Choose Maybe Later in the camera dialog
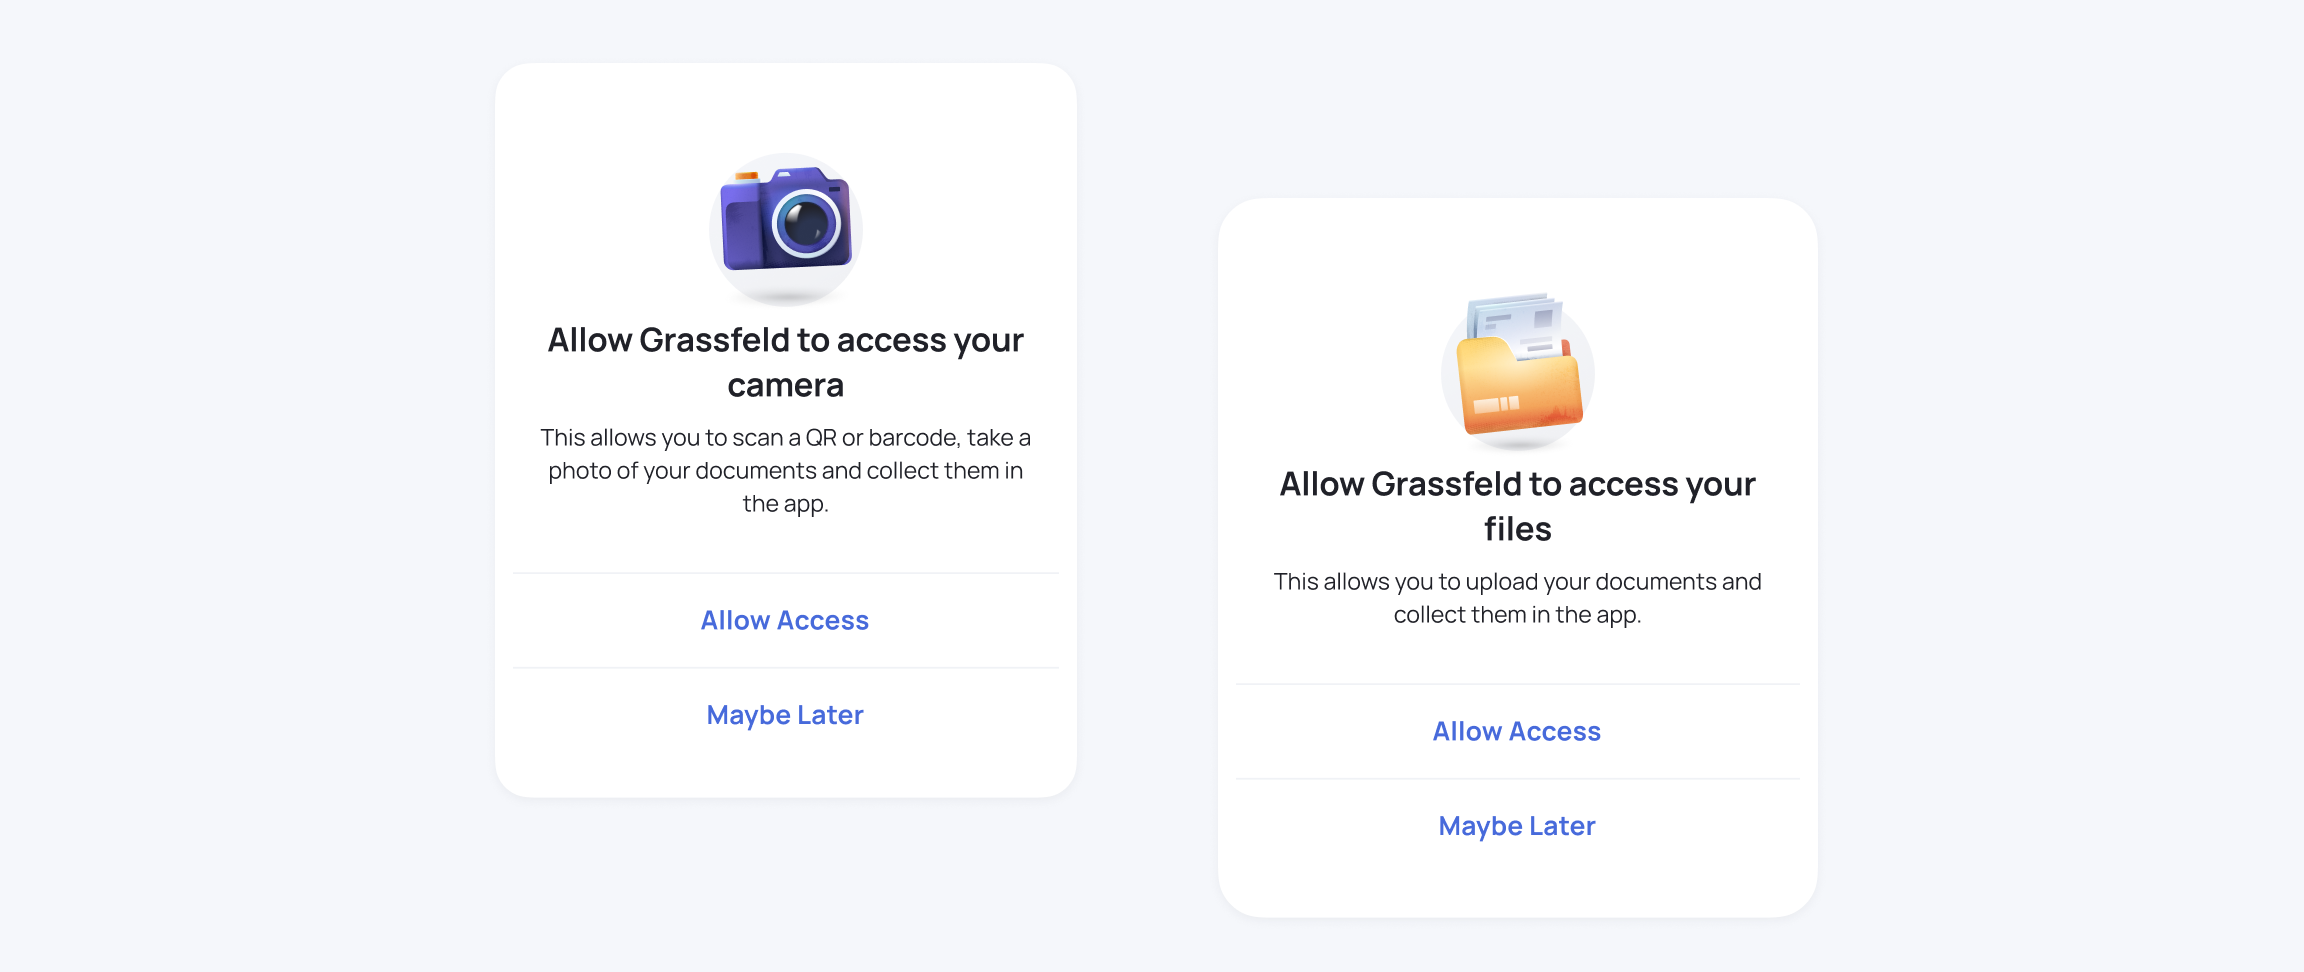The height and width of the screenshot is (972, 2304). 785,715
